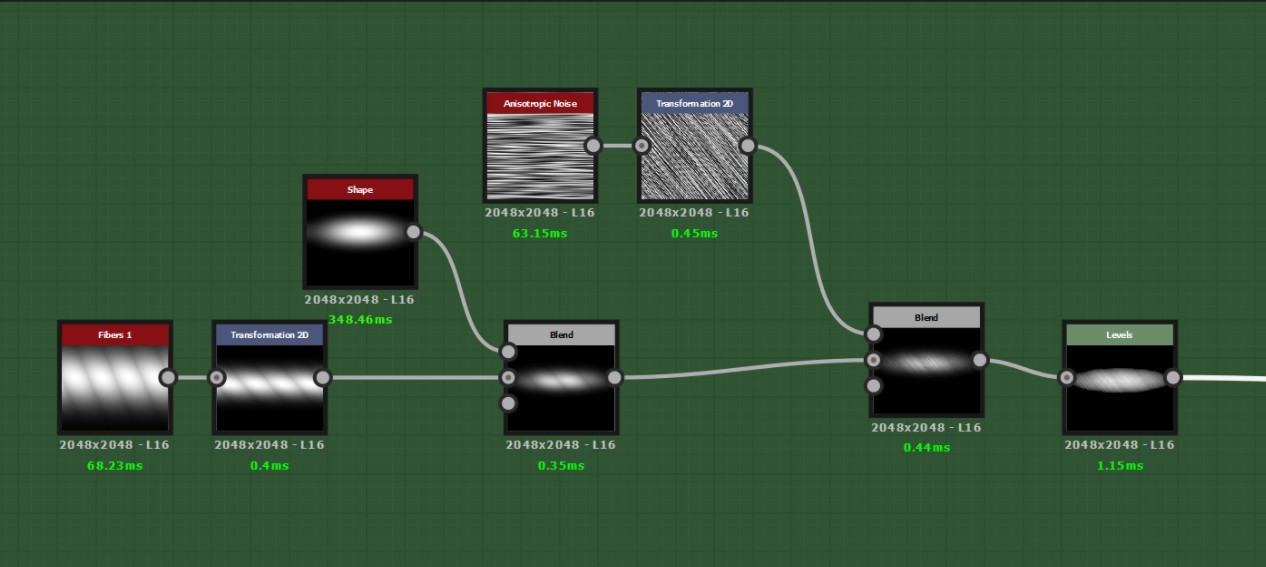This screenshot has height=567, width=1266.
Task: Click the 0.45ms timing label
Action: pyautogui.click(x=694, y=233)
